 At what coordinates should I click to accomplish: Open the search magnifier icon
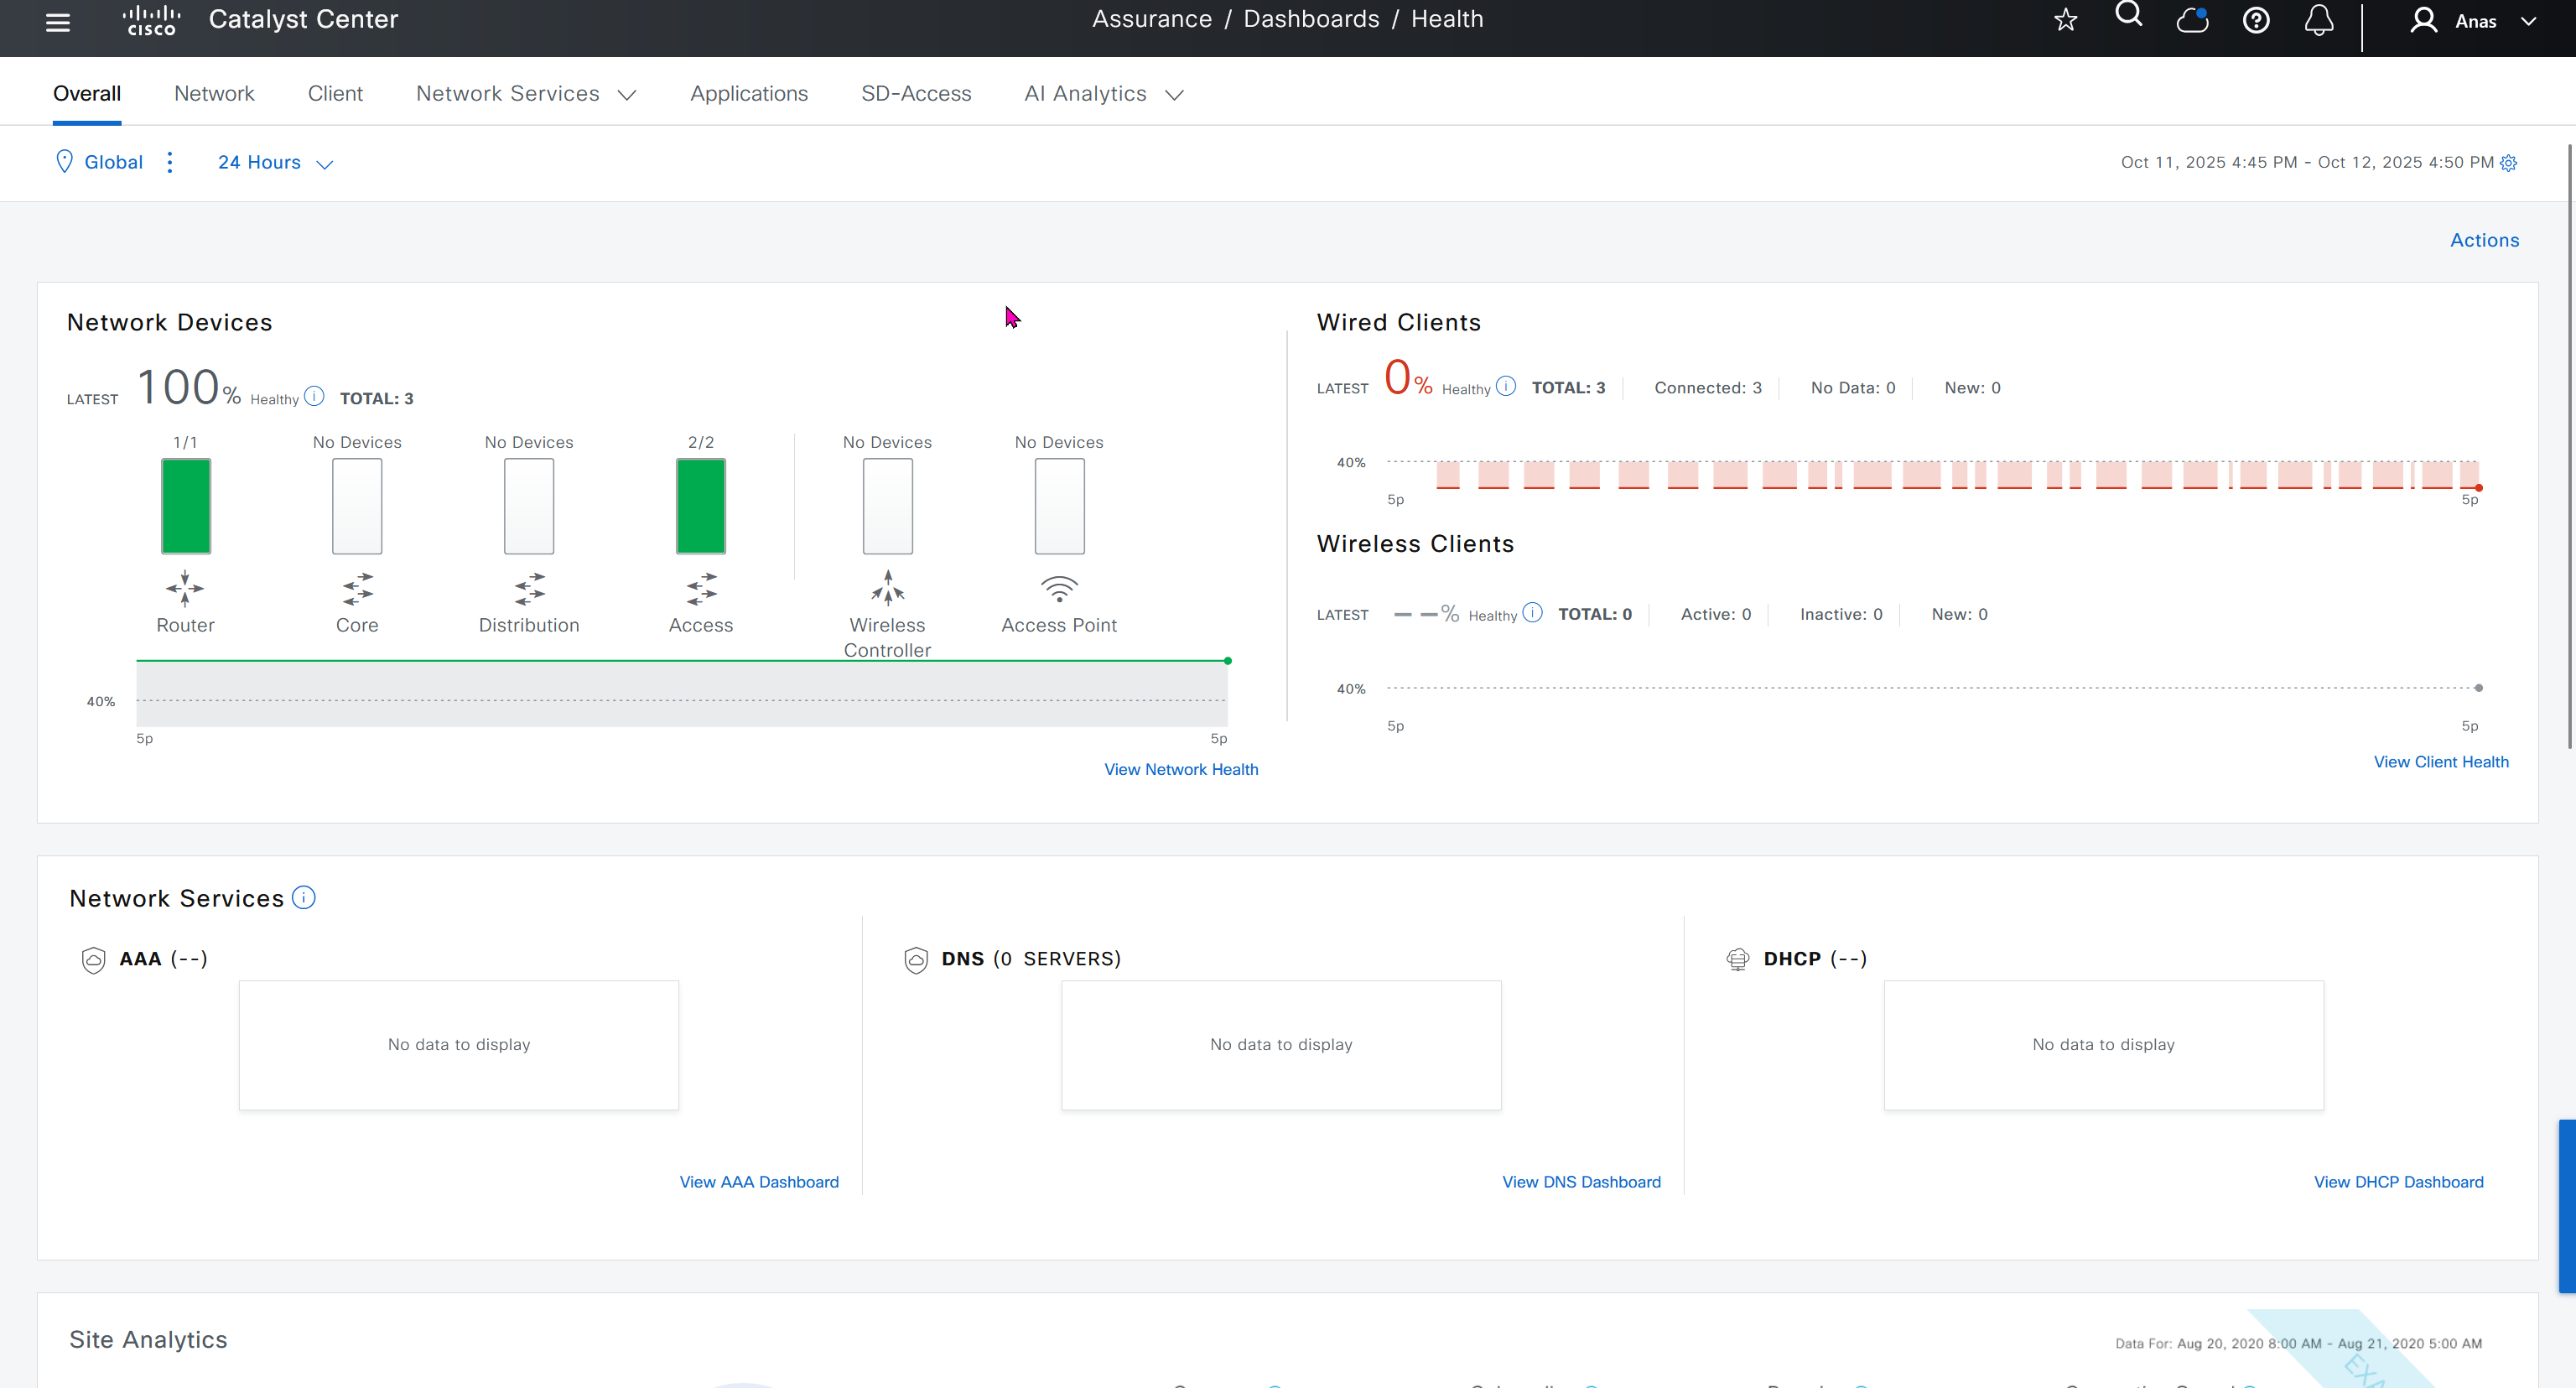point(2129,15)
